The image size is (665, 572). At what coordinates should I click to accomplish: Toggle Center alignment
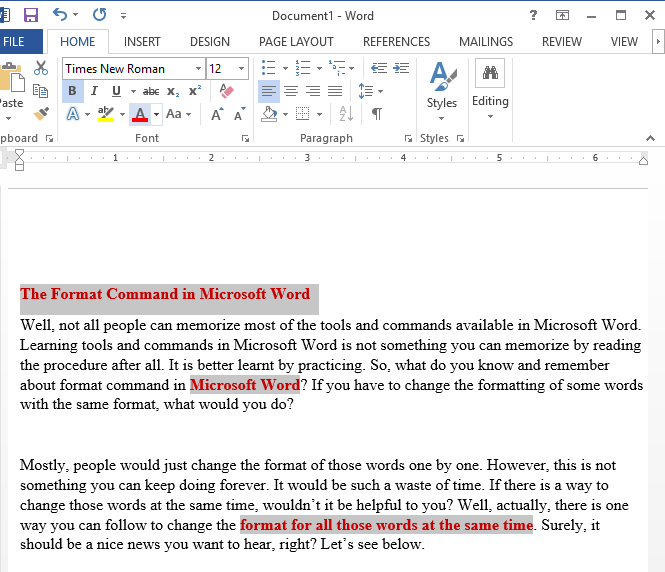291,91
